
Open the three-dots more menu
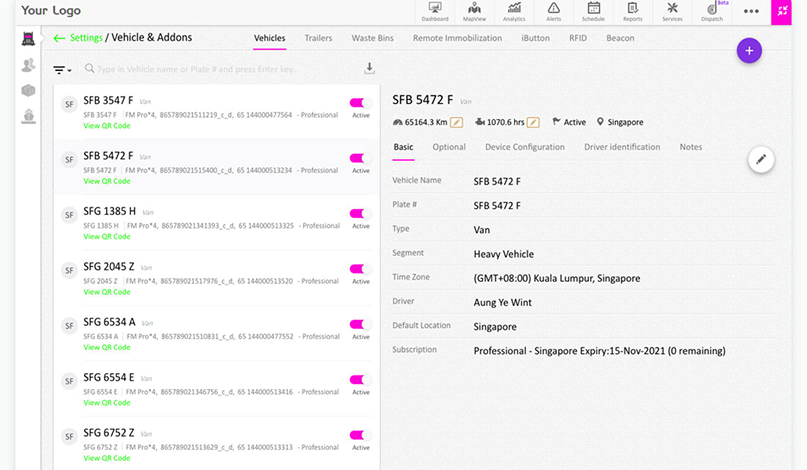point(751,11)
